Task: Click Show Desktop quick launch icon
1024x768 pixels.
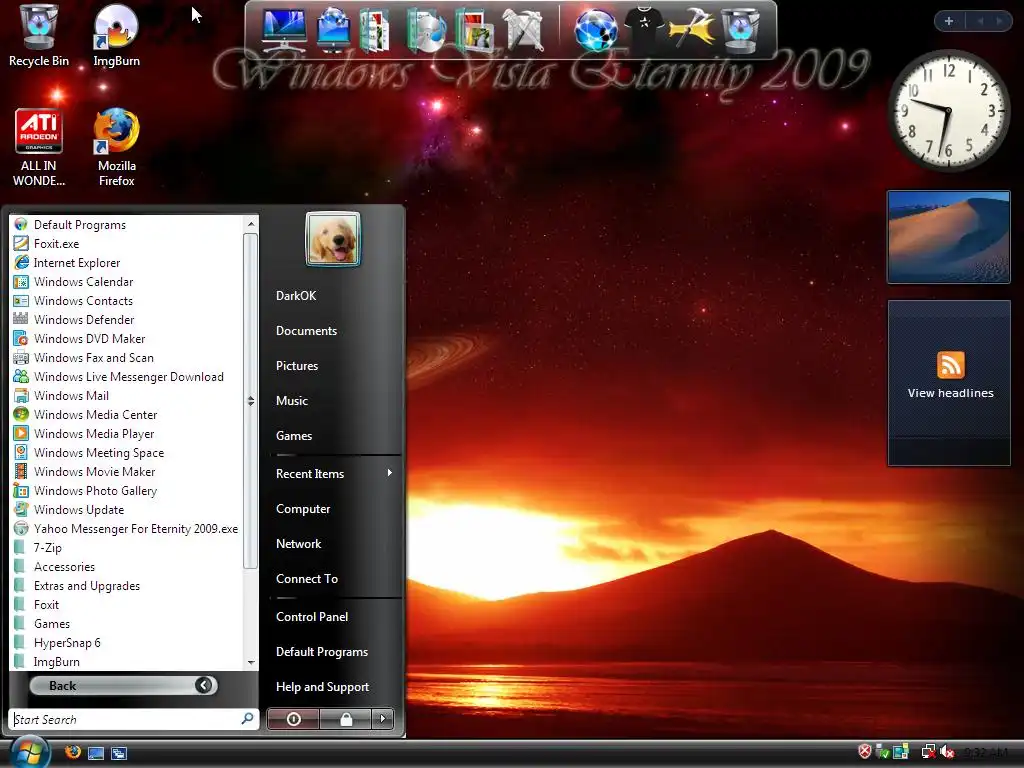Action: (96, 753)
